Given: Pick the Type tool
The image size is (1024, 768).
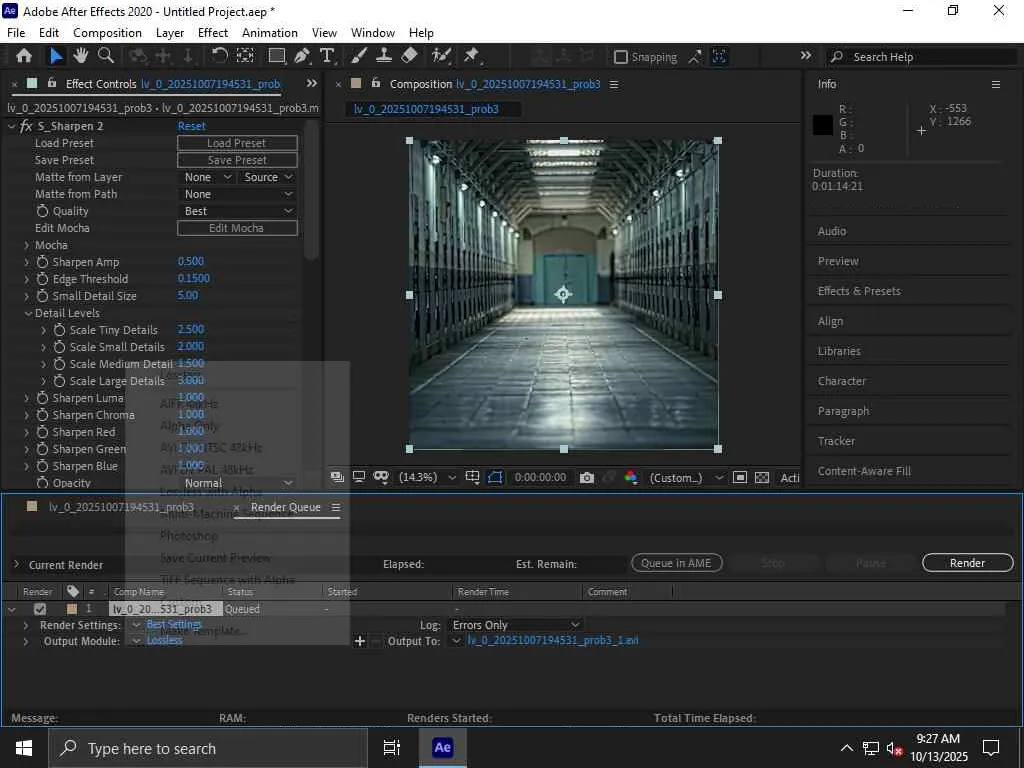Looking at the screenshot, I should pyautogui.click(x=326, y=56).
